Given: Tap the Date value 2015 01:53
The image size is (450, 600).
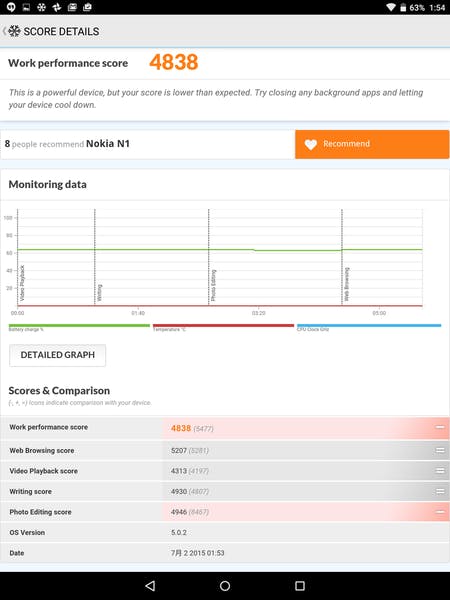Looking at the screenshot, I should [197, 553].
